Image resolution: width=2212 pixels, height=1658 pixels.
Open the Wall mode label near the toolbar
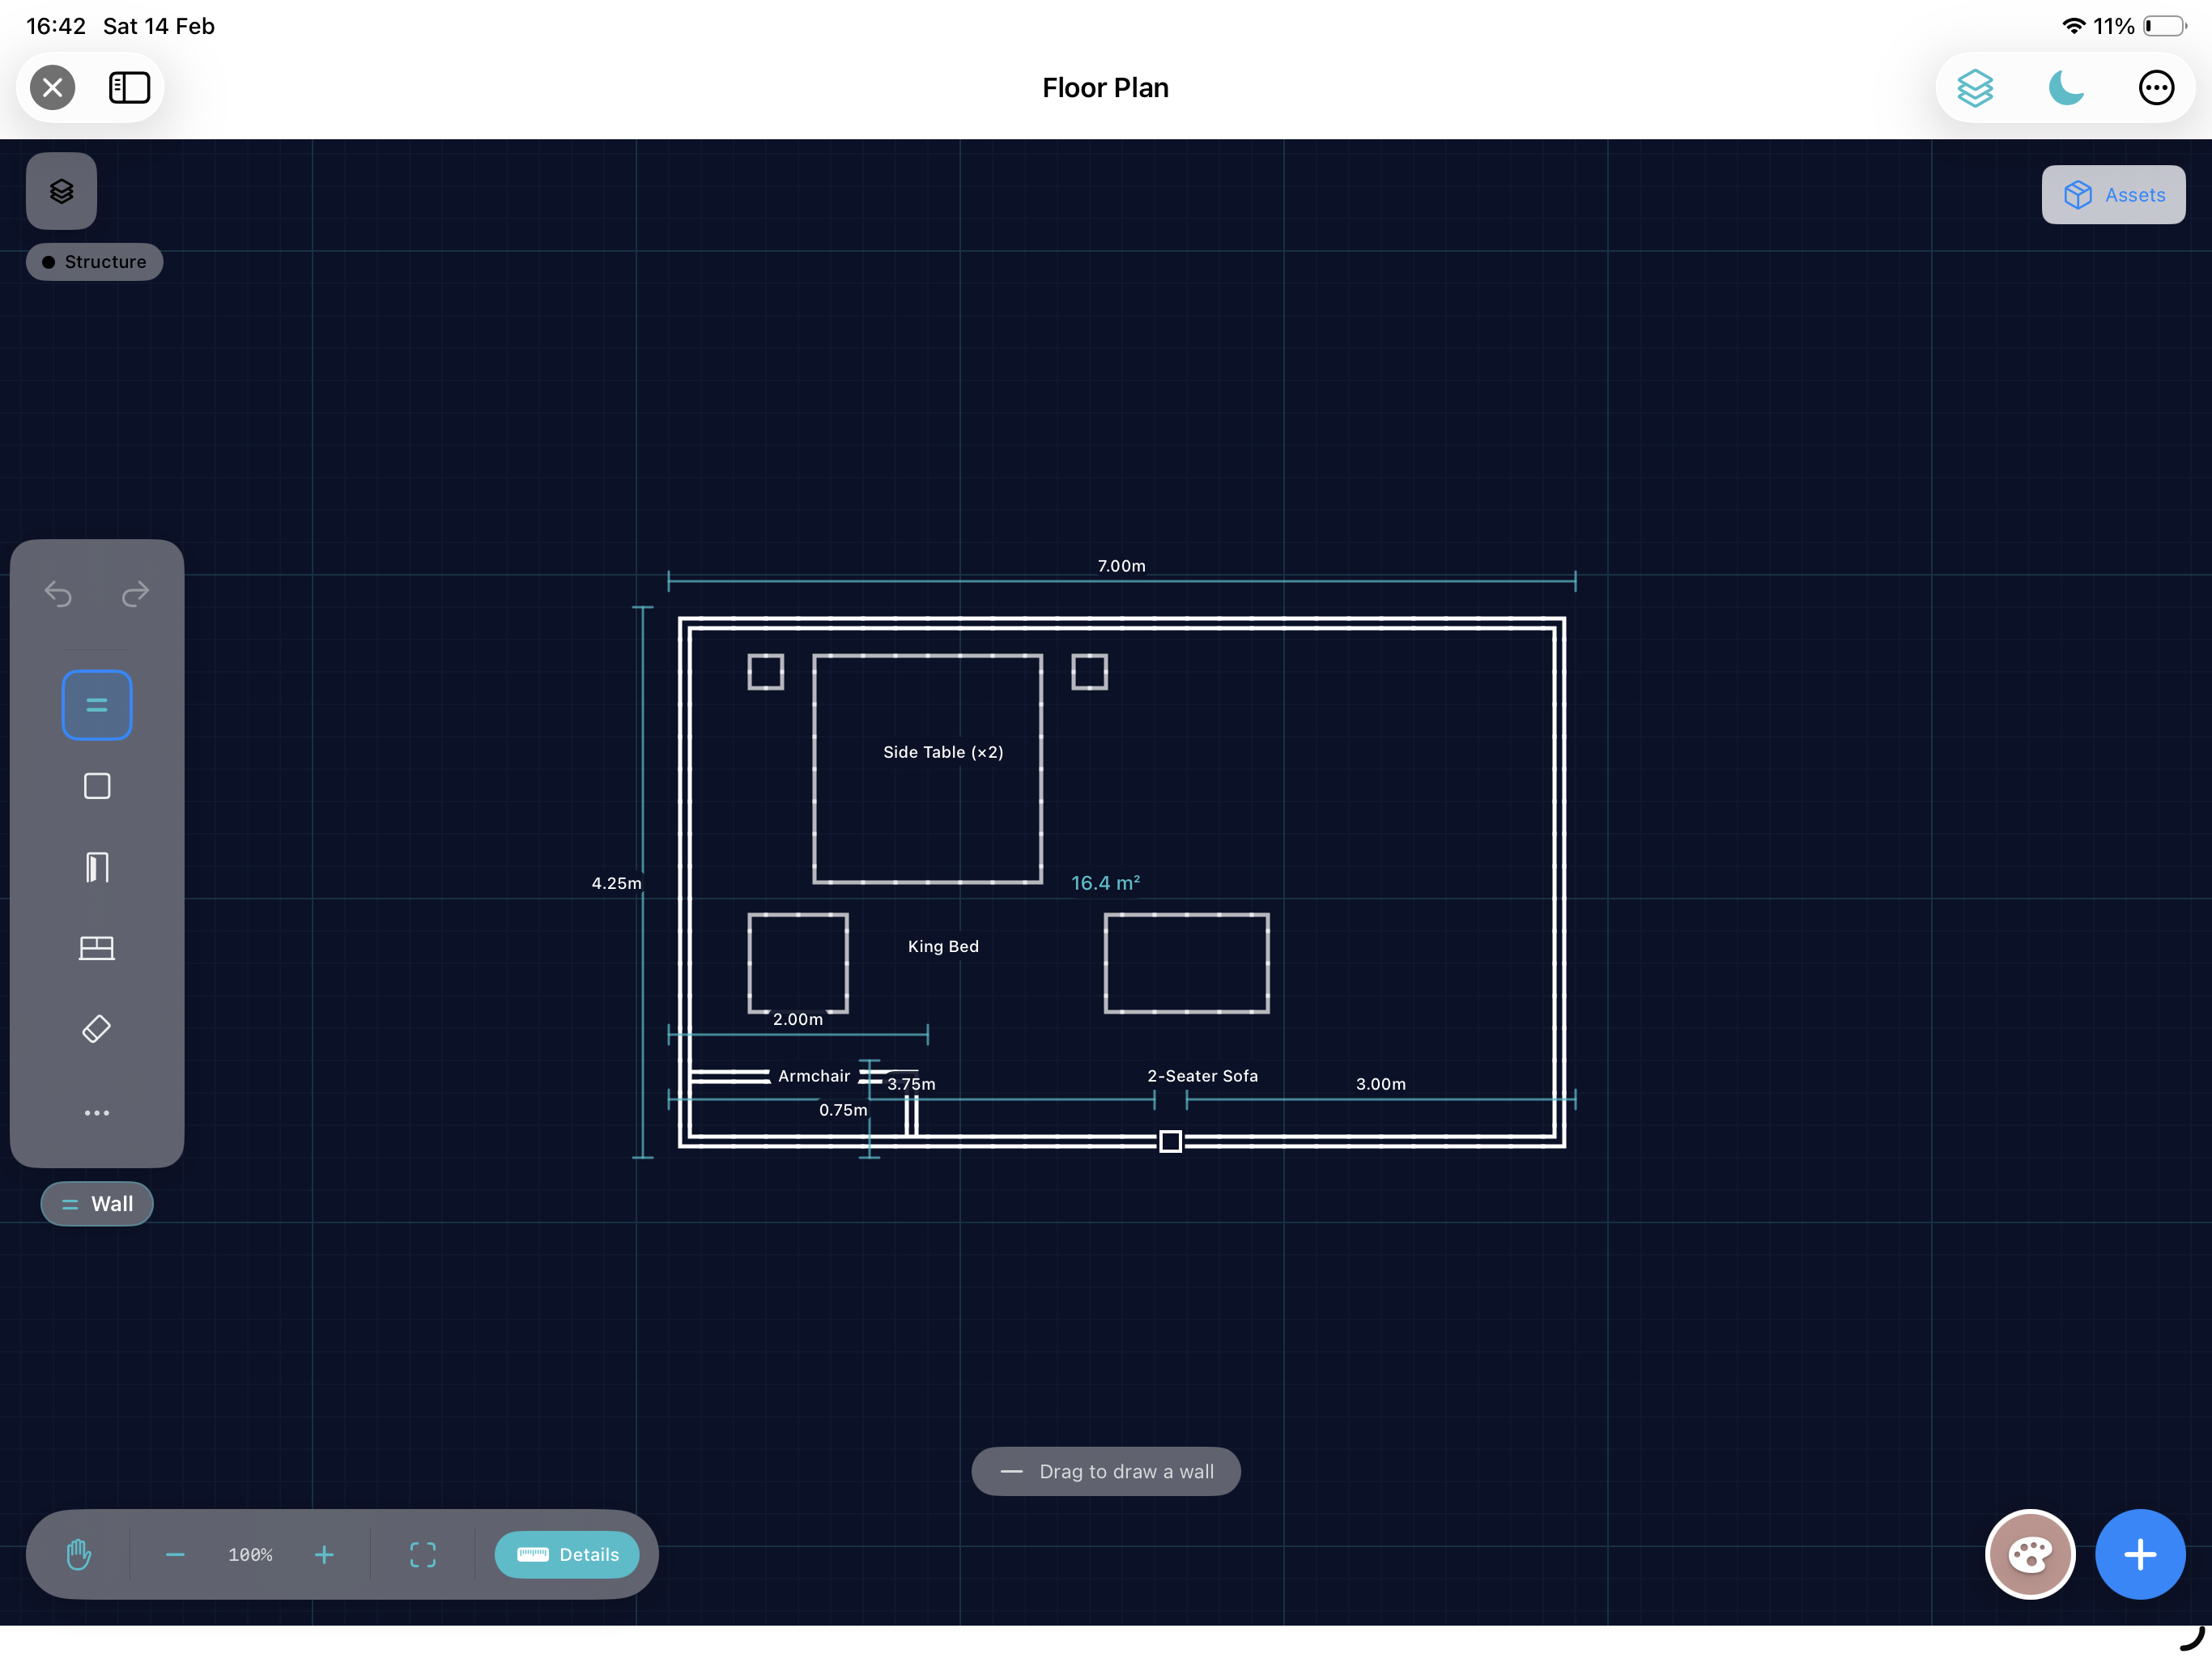pos(96,1204)
